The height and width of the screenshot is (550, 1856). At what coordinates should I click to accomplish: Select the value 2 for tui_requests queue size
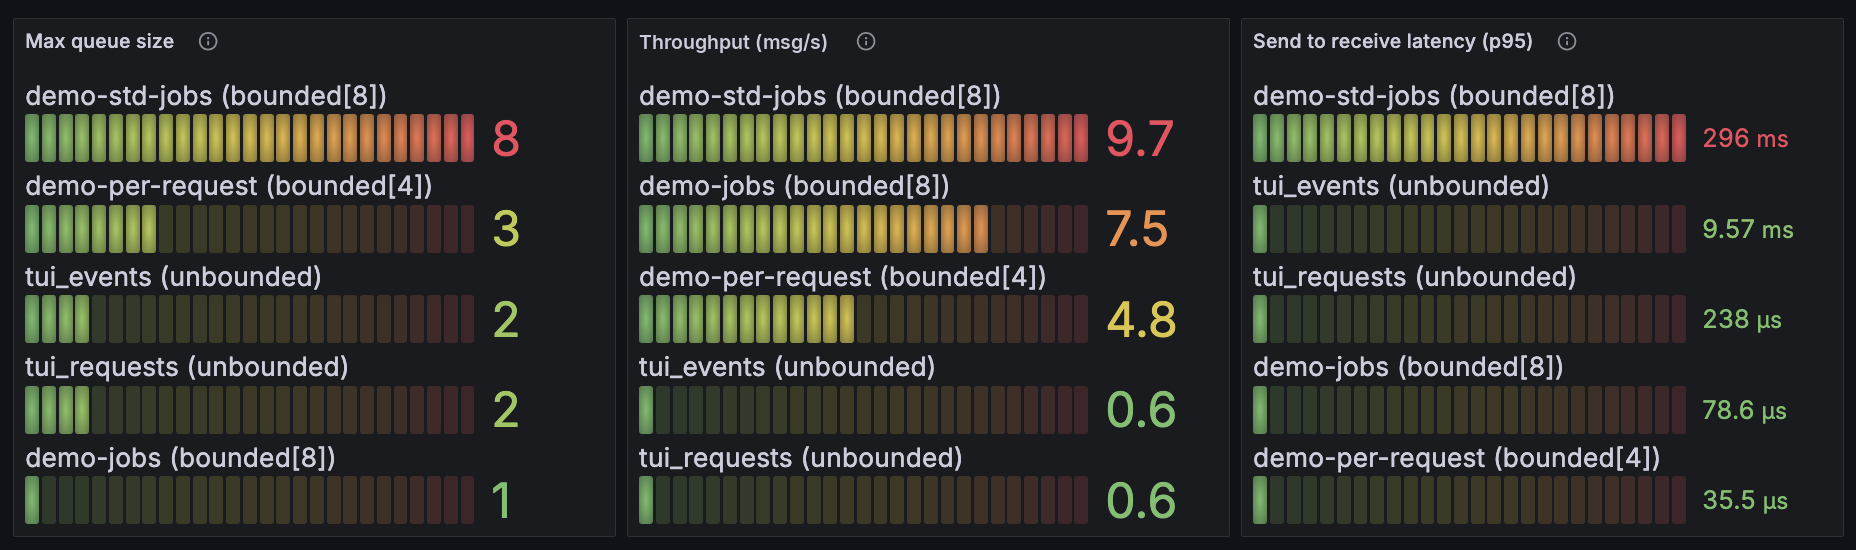pyautogui.click(x=506, y=409)
